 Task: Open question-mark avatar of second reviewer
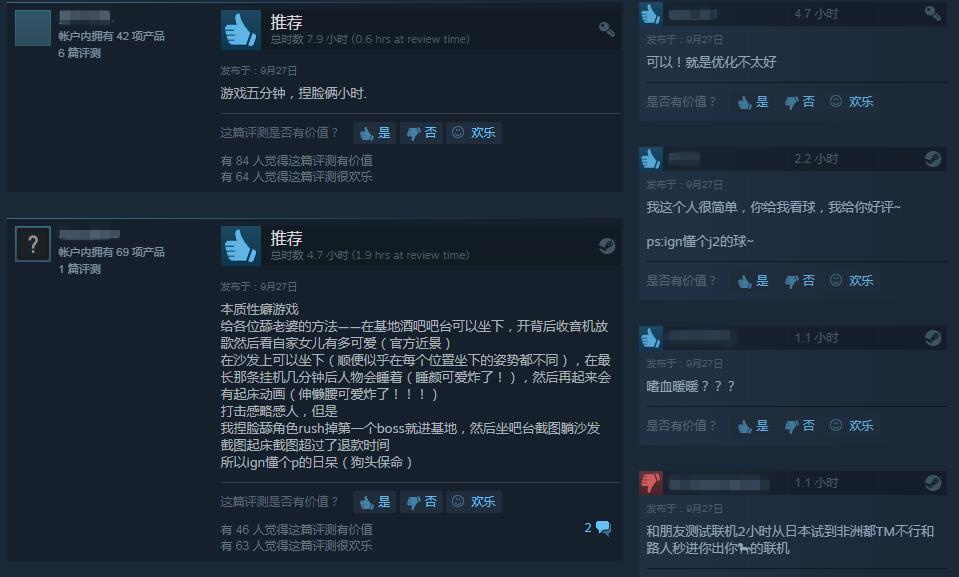tap(33, 244)
